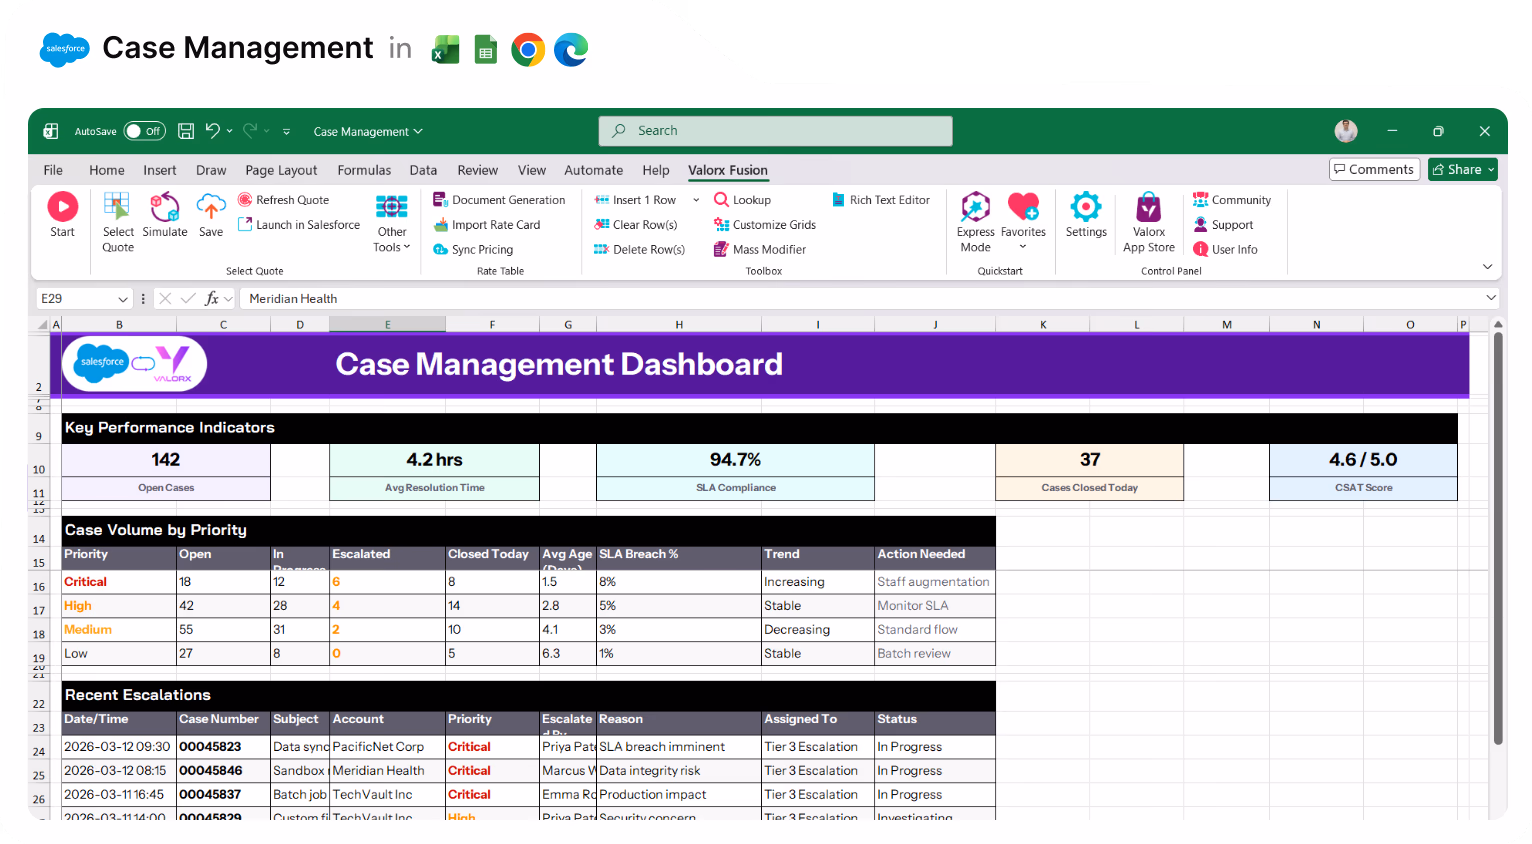Expand the Case Management workbook name dropdown
Image resolution: width=1532 pixels, height=844 pixels.
pyautogui.click(x=418, y=131)
